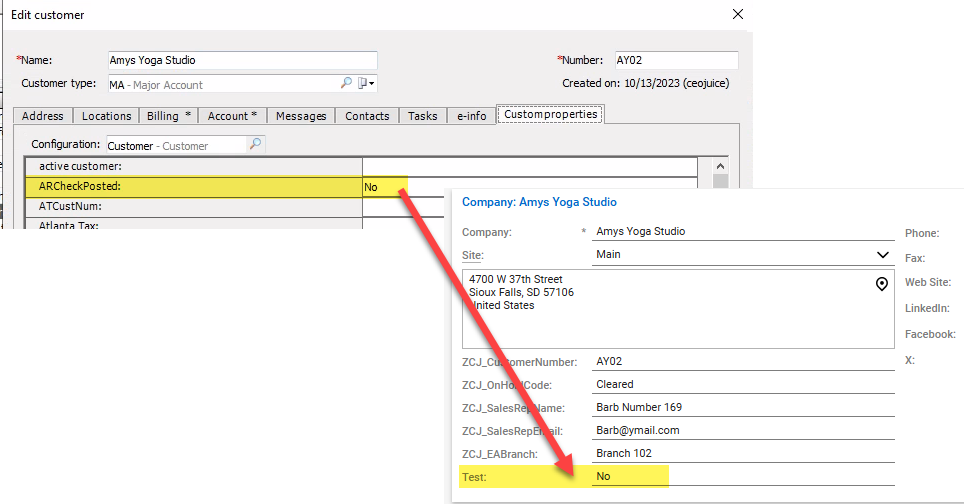Image resolution: width=964 pixels, height=504 pixels.
Task: Click the Fax label
Action: (915, 259)
